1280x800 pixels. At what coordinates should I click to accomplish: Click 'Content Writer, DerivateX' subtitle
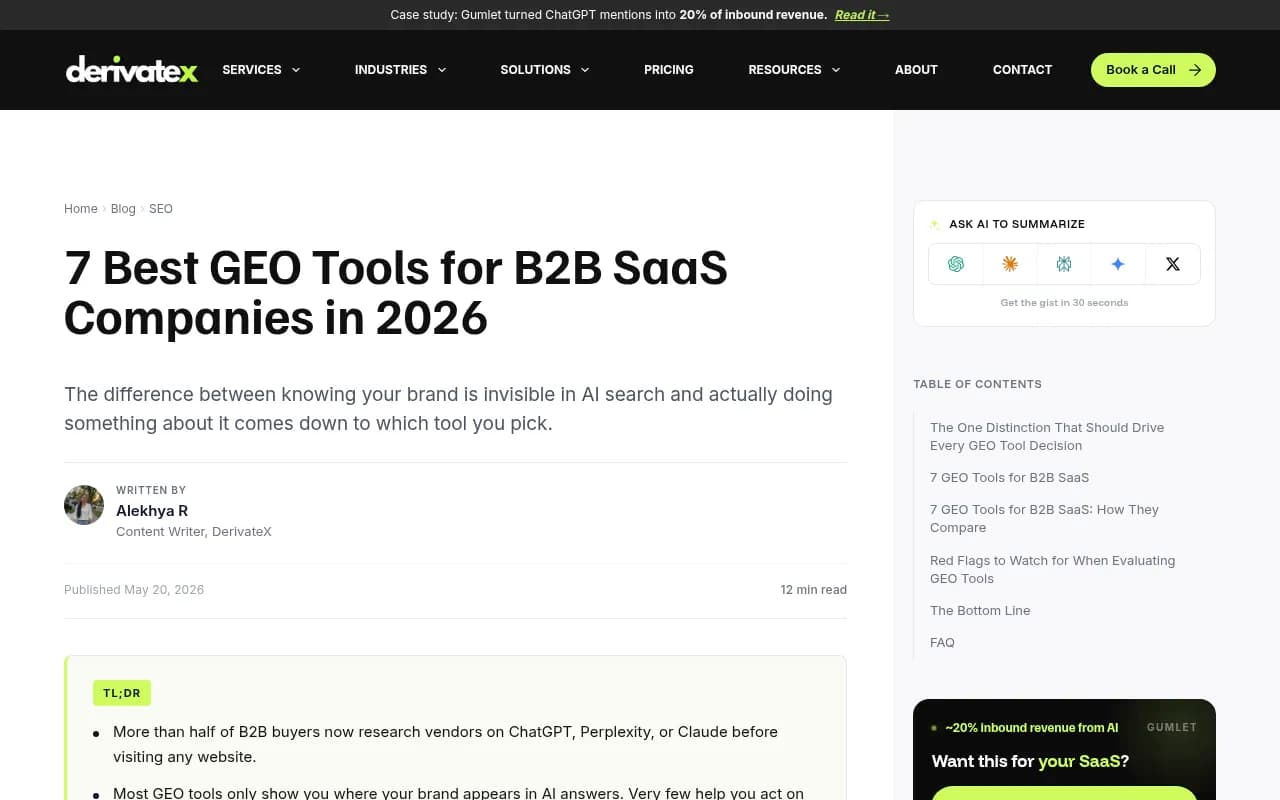coord(194,531)
